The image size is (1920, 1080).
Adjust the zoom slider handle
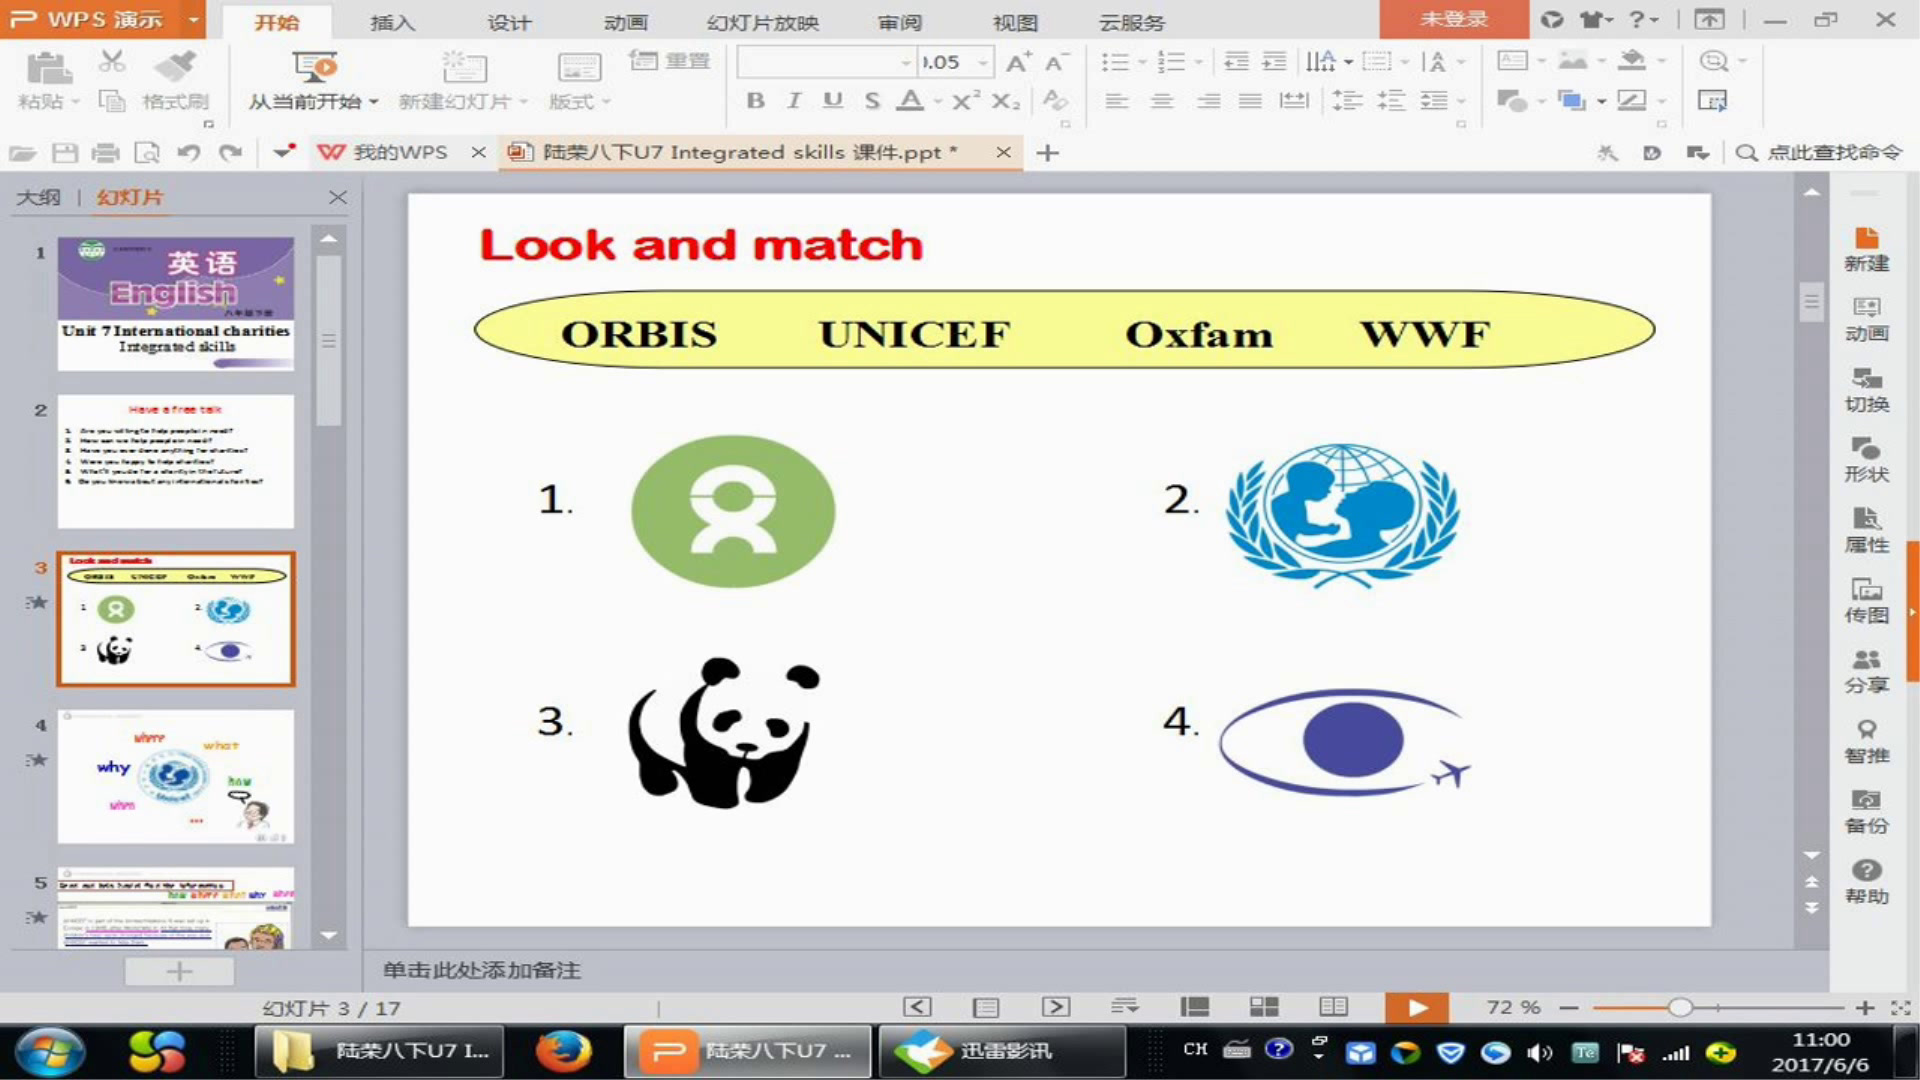(1680, 1007)
